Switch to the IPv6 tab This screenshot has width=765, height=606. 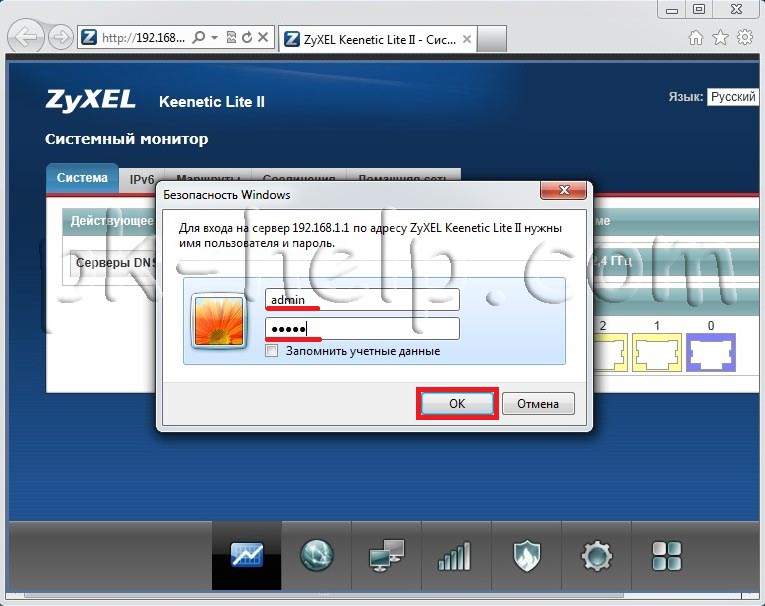pyautogui.click(x=141, y=180)
